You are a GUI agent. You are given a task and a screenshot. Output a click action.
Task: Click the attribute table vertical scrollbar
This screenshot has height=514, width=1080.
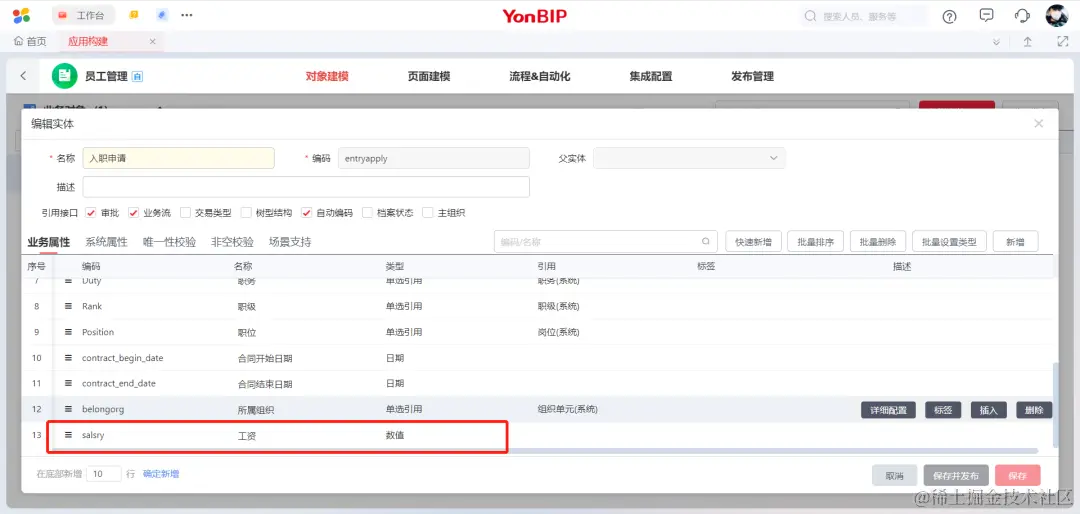tap(1055, 405)
